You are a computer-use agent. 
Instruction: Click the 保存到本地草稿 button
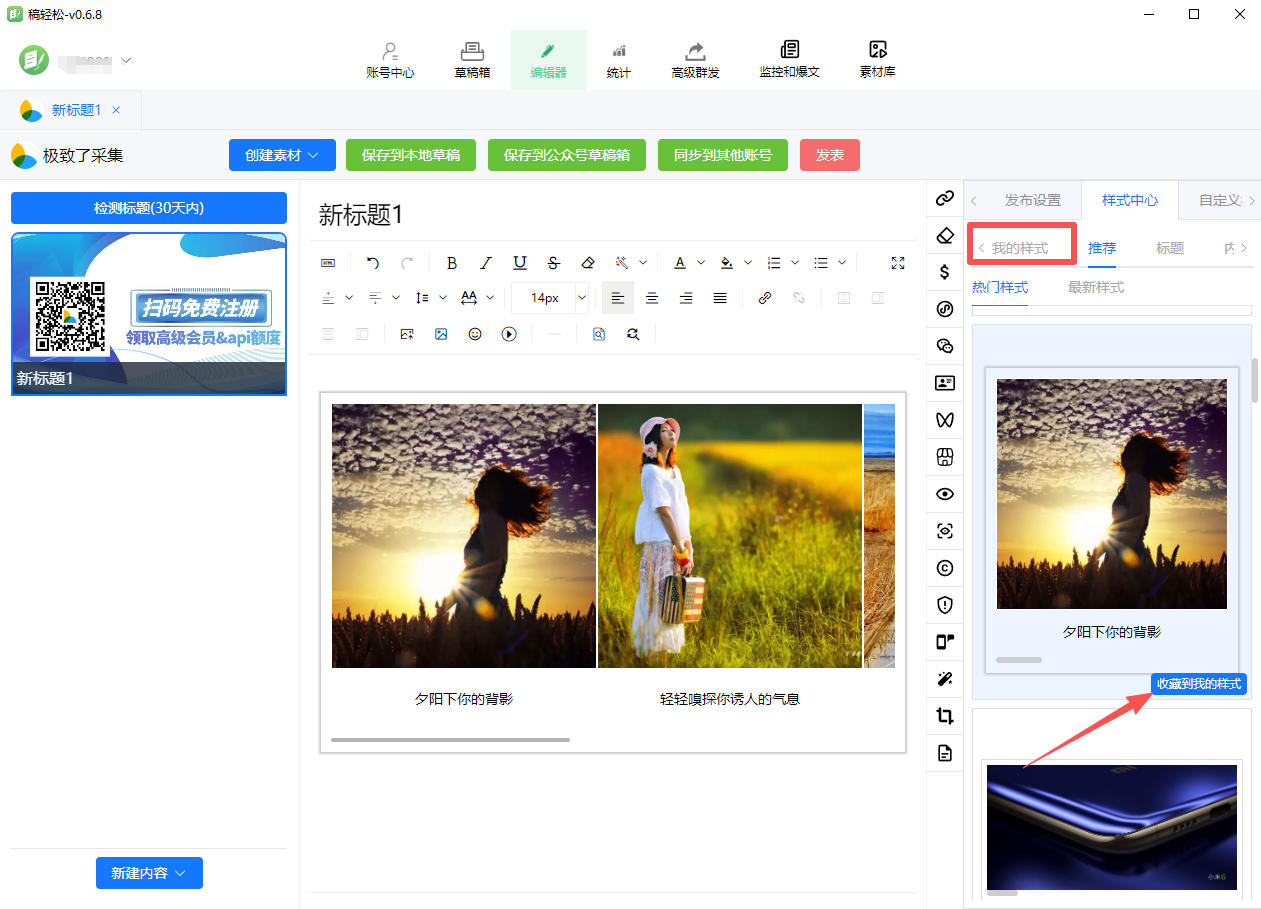click(x=411, y=155)
